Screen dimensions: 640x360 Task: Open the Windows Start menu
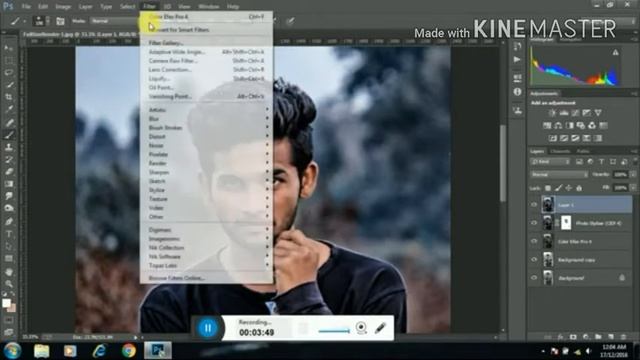12,351
